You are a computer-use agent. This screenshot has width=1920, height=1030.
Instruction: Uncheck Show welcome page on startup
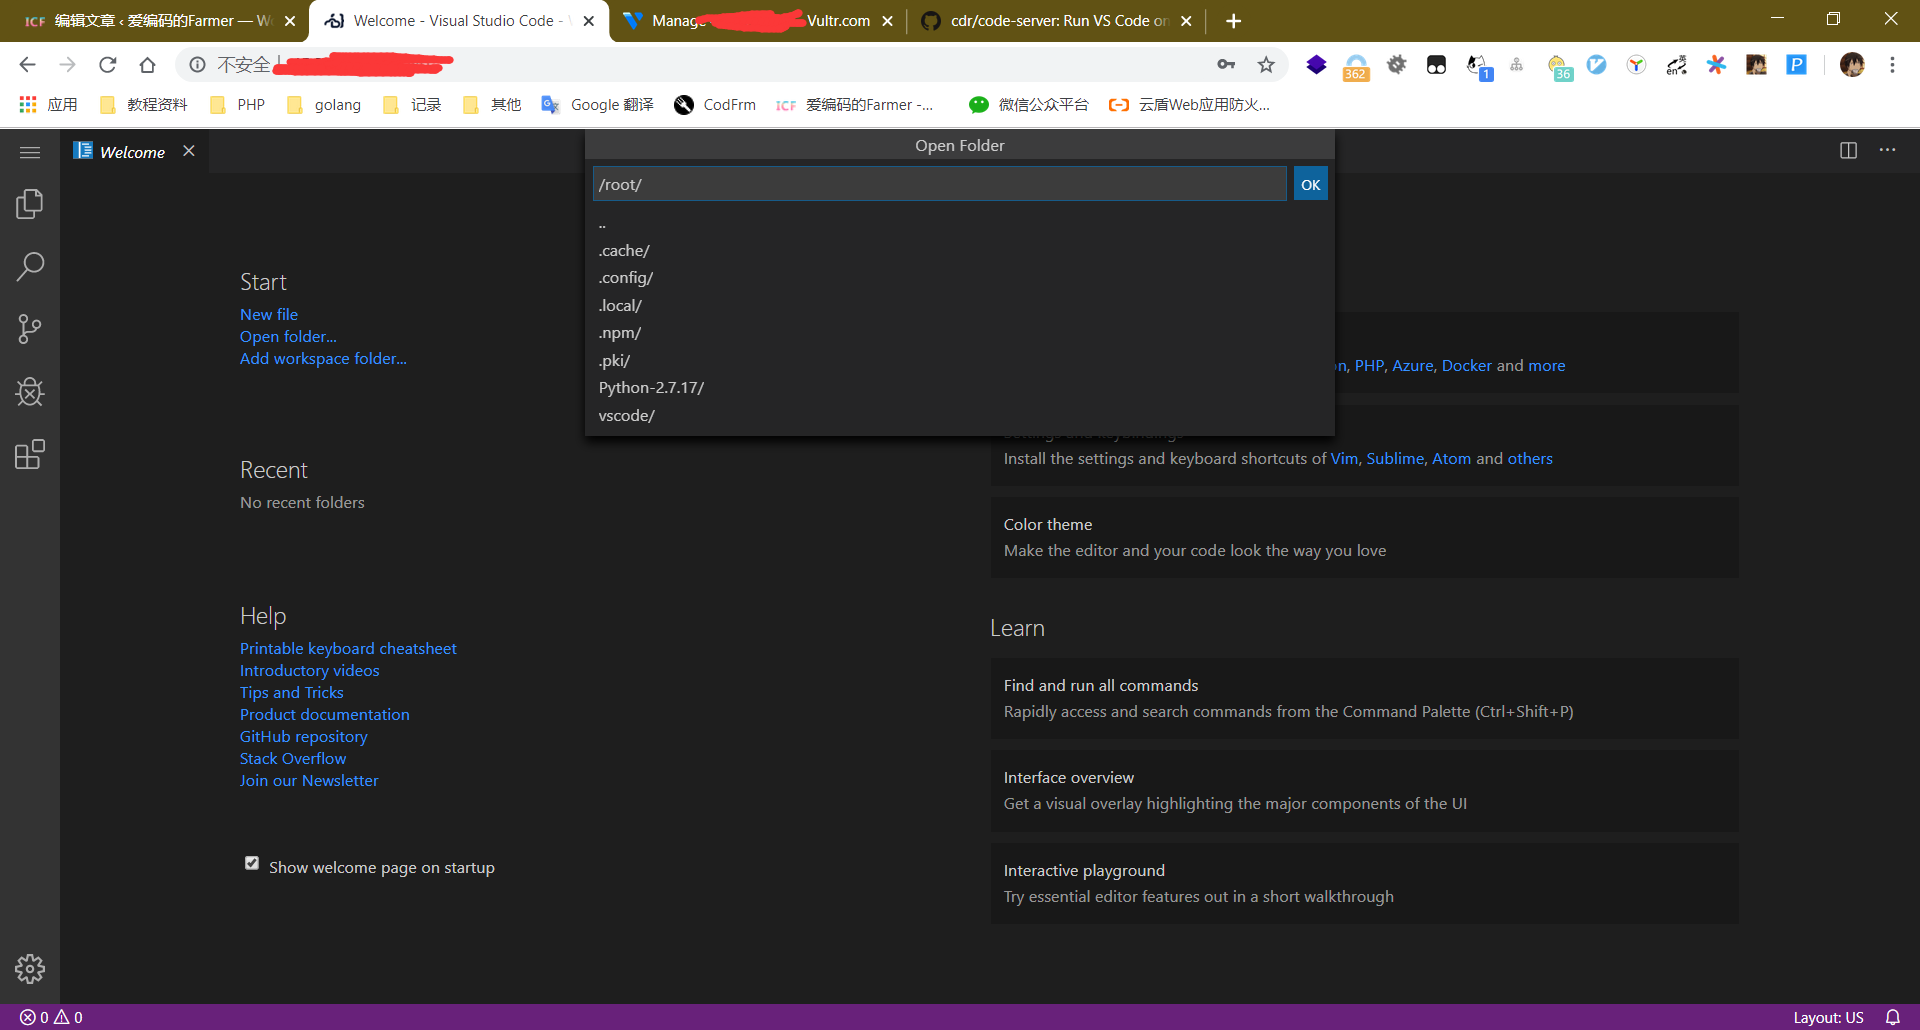pos(252,864)
